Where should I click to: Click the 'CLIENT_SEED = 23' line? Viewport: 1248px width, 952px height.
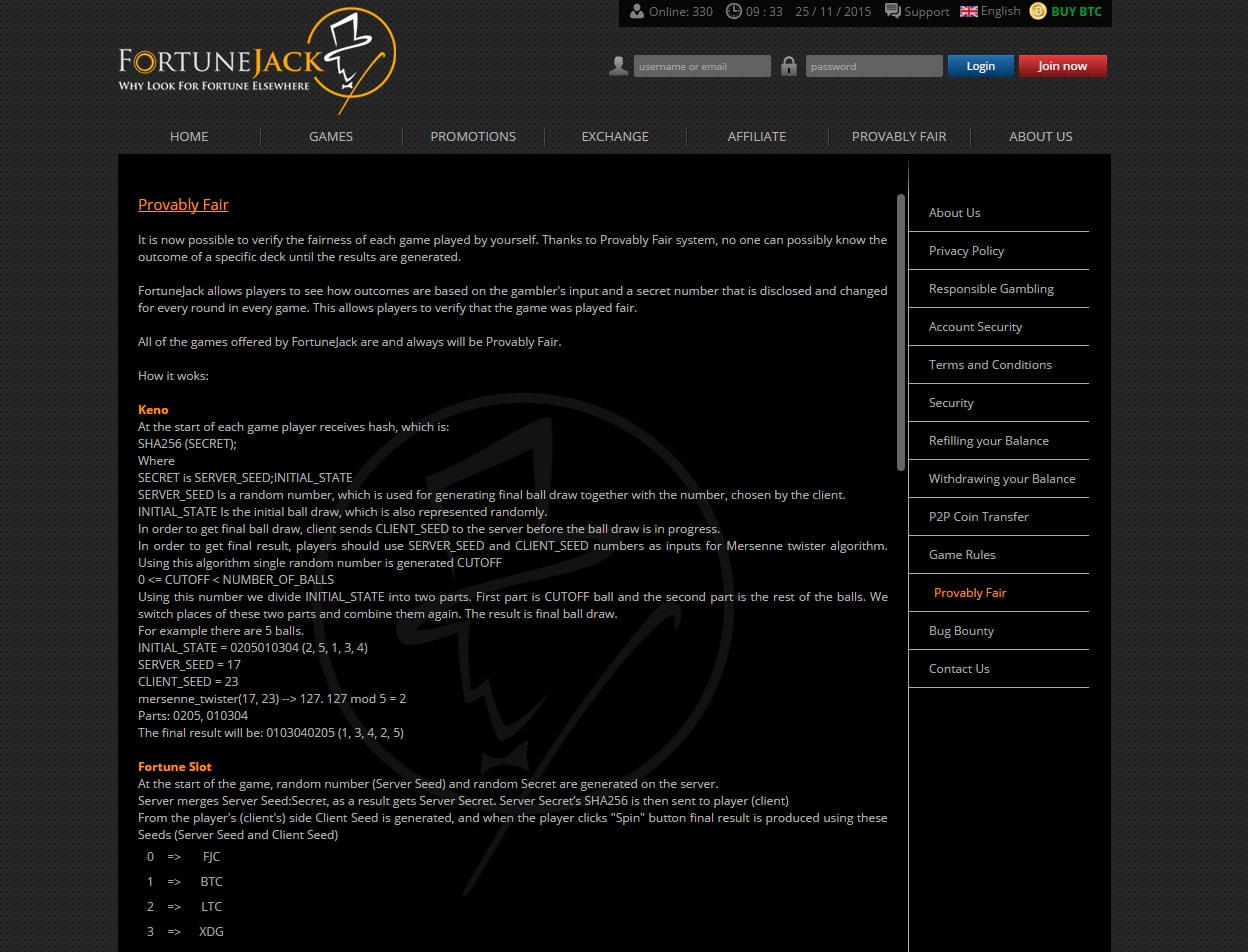[x=188, y=682]
